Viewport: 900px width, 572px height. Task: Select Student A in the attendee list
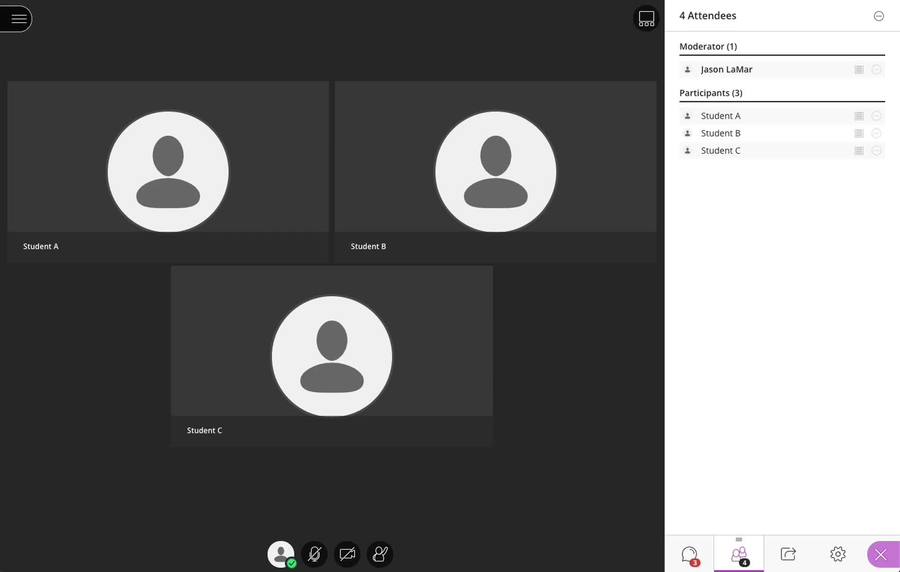[x=782, y=116]
